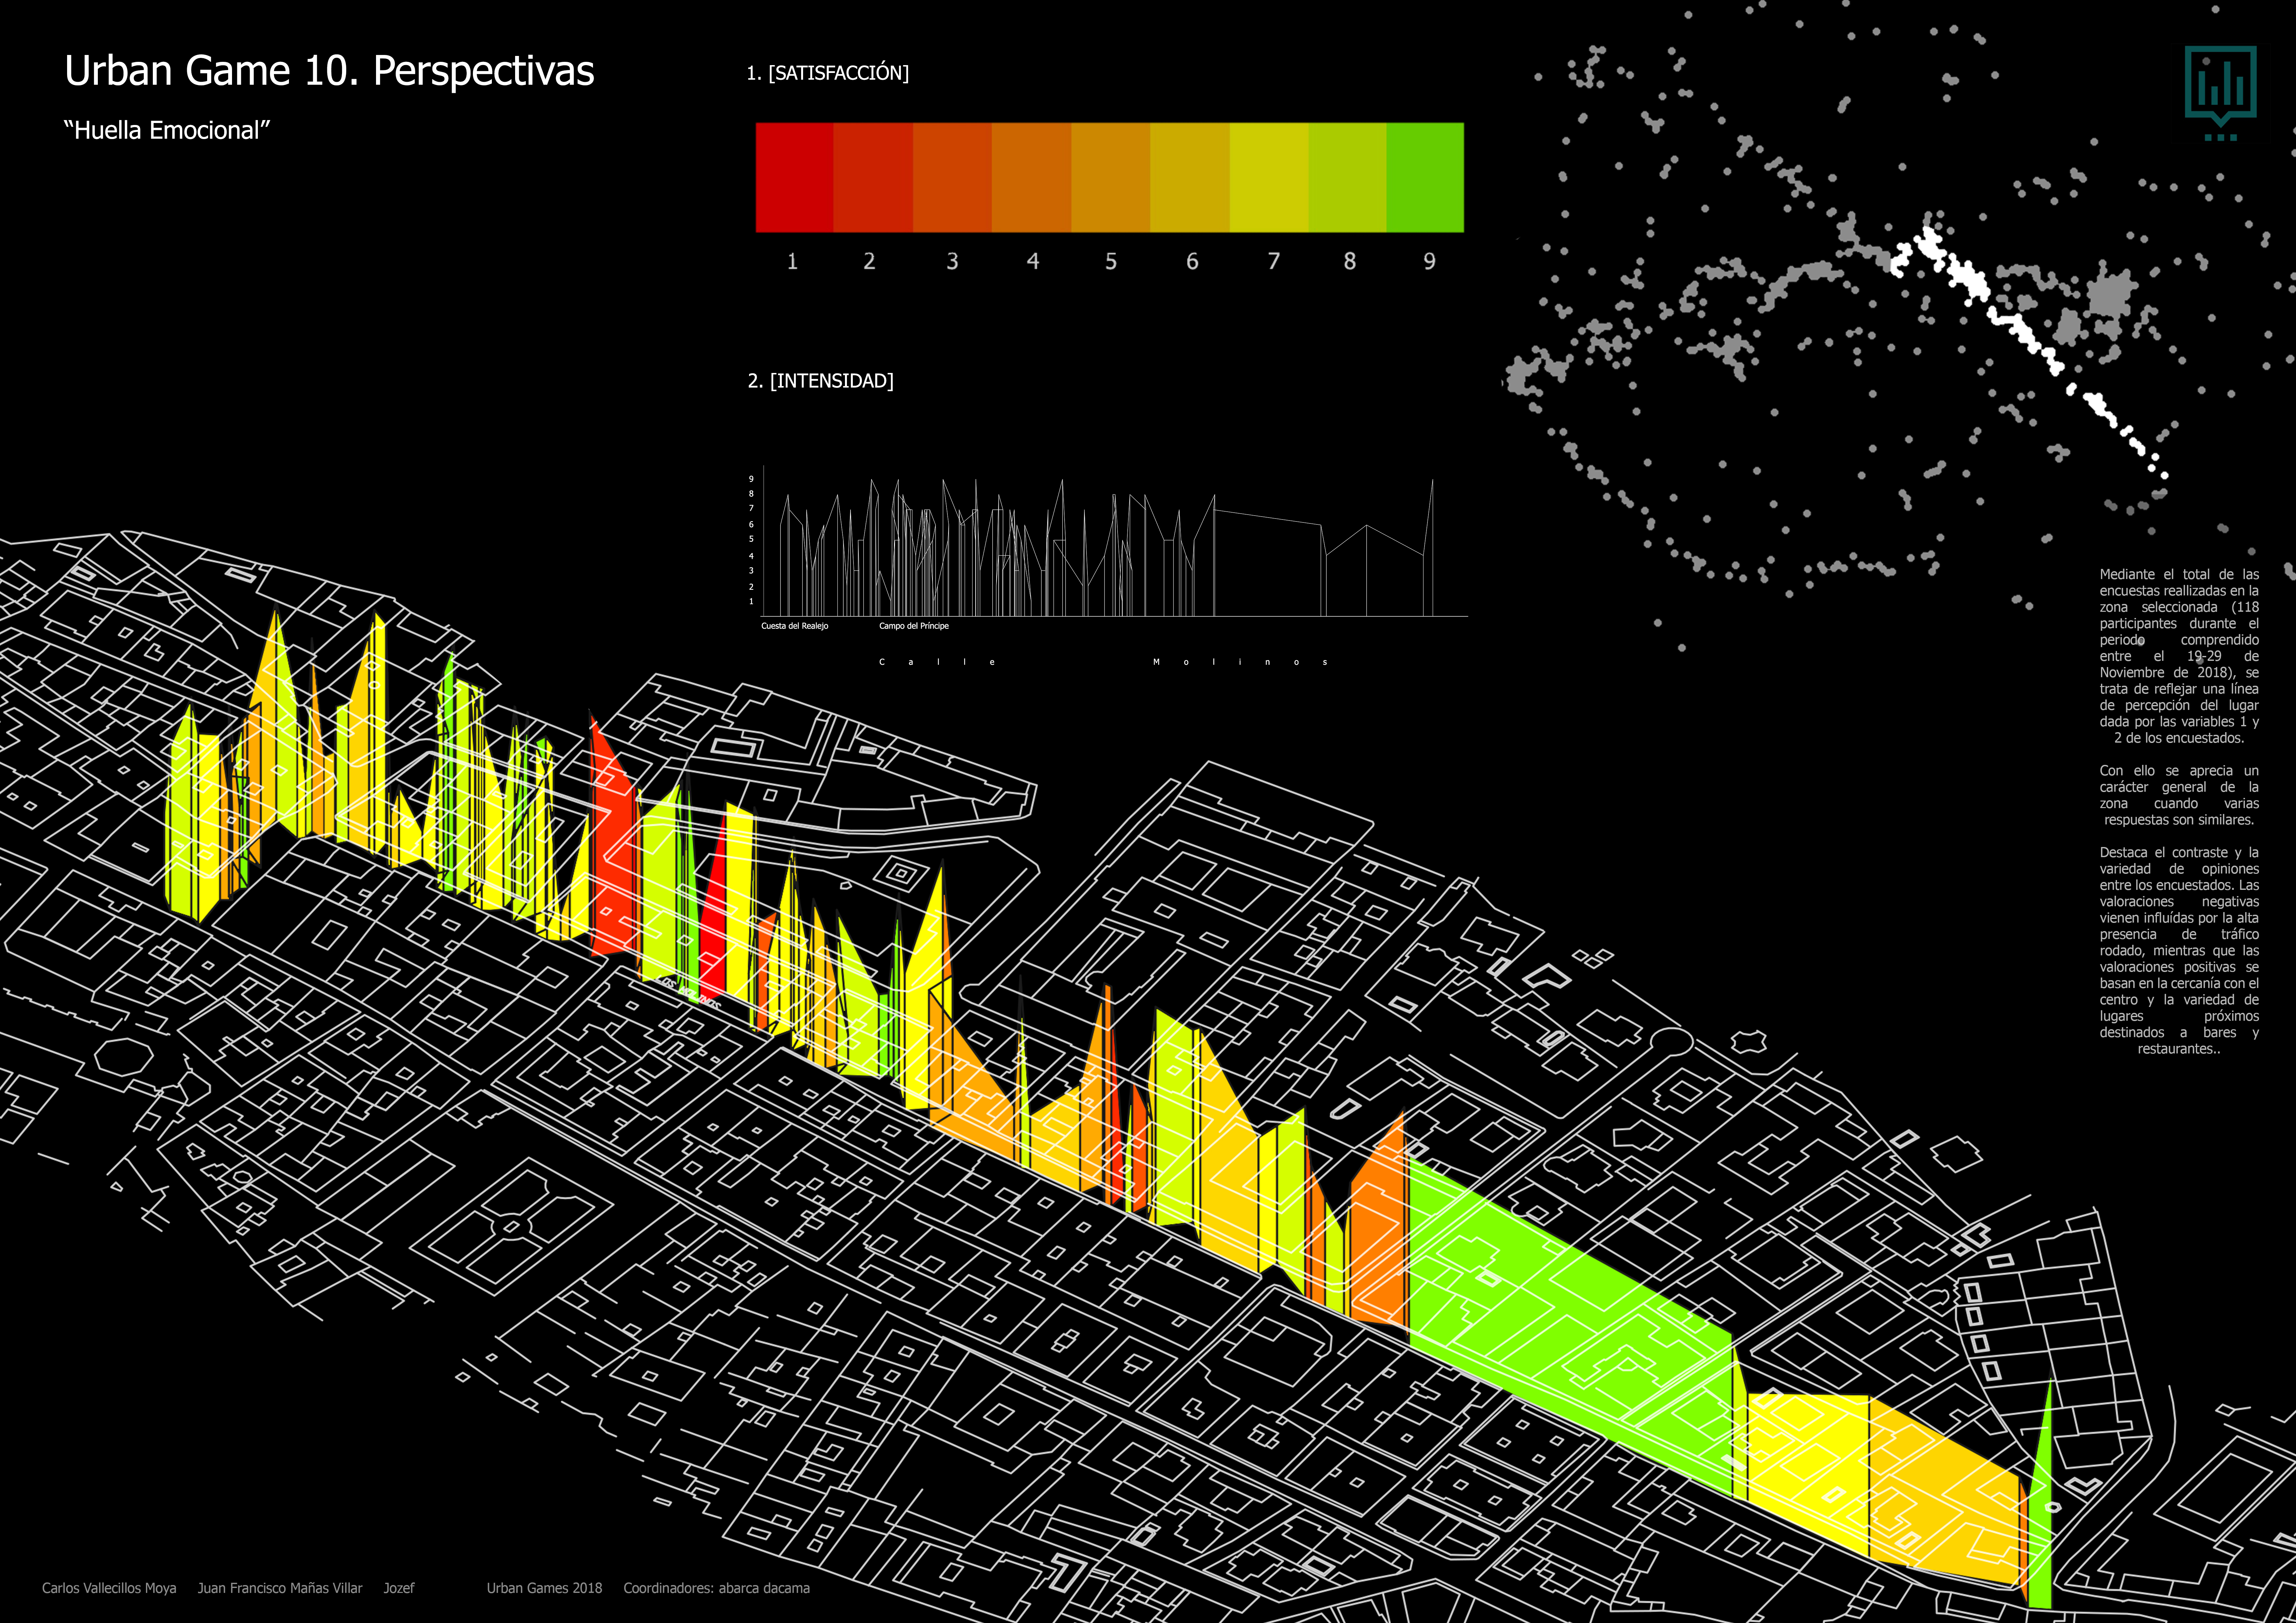The height and width of the screenshot is (1623, 2296).
Task: Click the satisfaction scale label "3"
Action: click(x=952, y=262)
